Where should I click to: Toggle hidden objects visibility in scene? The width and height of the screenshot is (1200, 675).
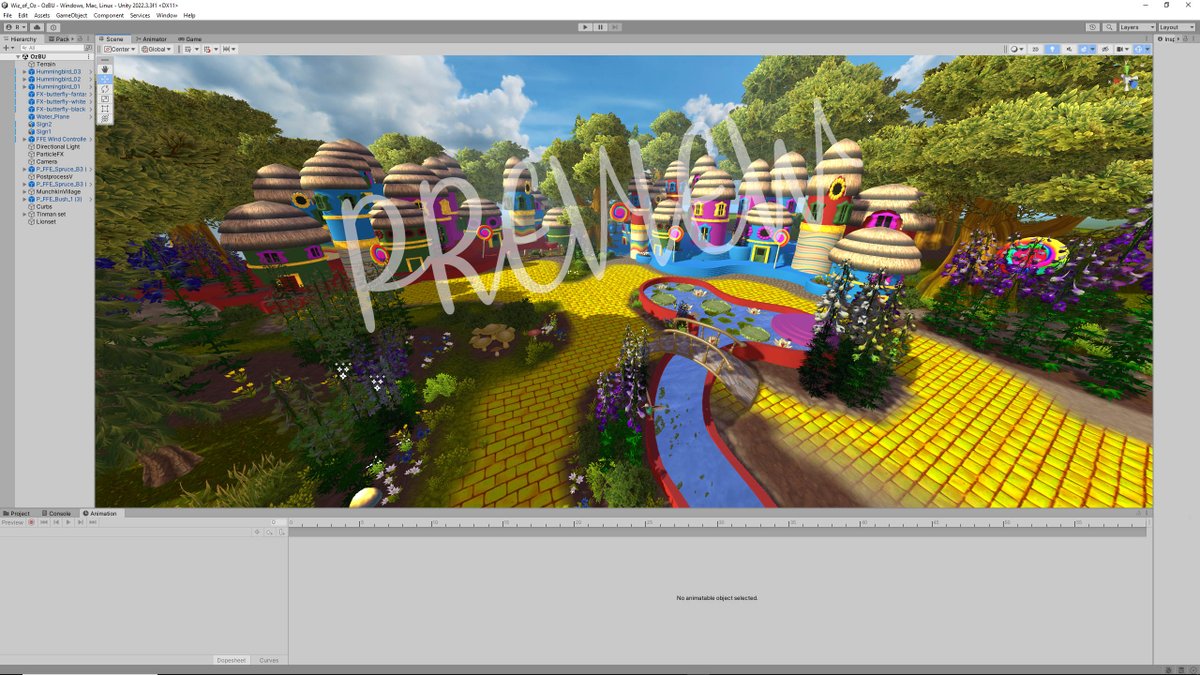pyautogui.click(x=1105, y=49)
